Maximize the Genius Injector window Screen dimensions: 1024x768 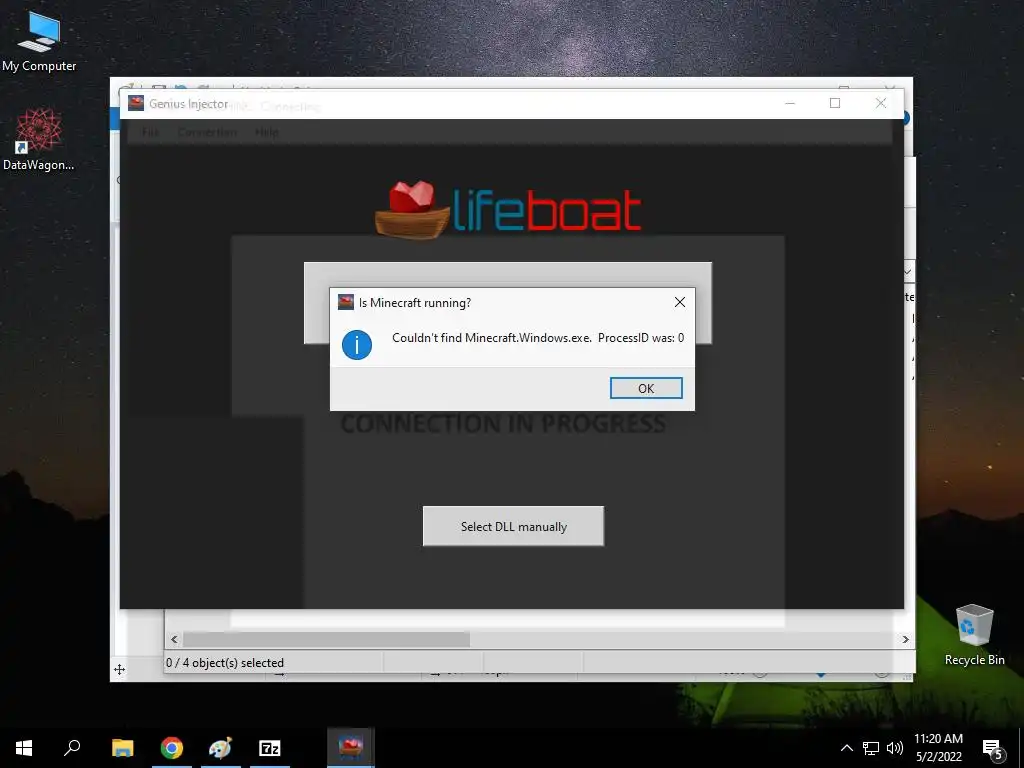pyautogui.click(x=835, y=103)
